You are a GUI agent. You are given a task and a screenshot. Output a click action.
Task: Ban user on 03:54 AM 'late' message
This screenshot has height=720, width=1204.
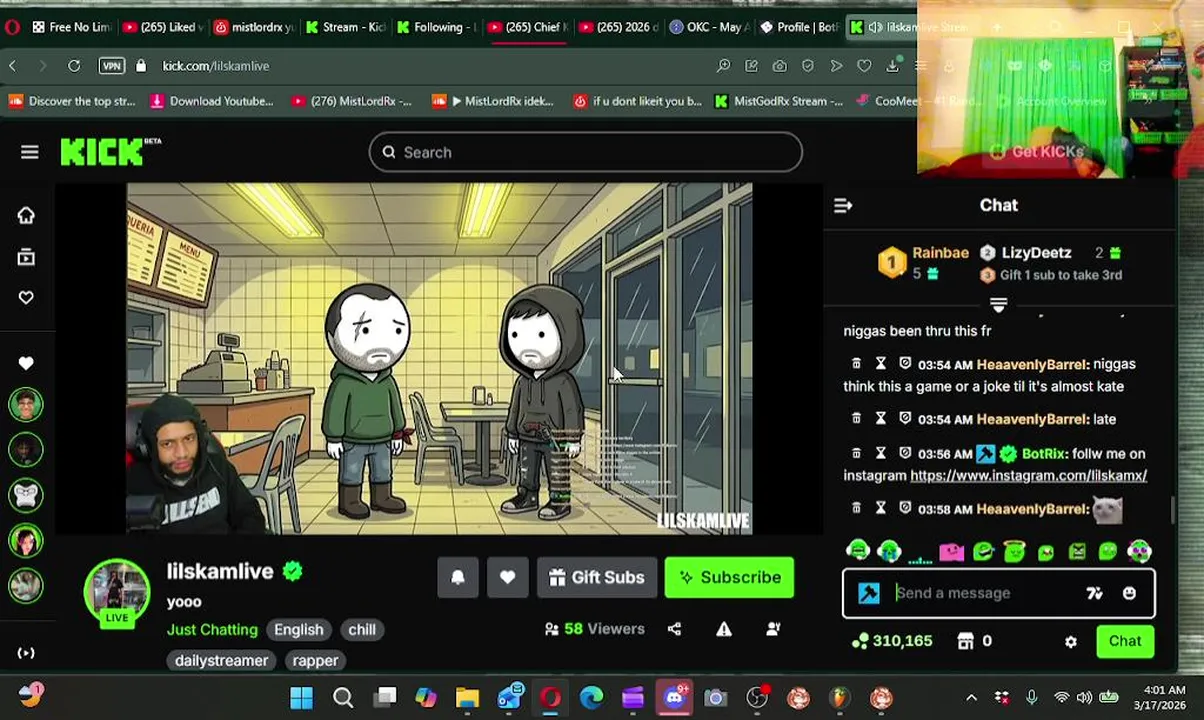pyautogui.click(x=905, y=419)
